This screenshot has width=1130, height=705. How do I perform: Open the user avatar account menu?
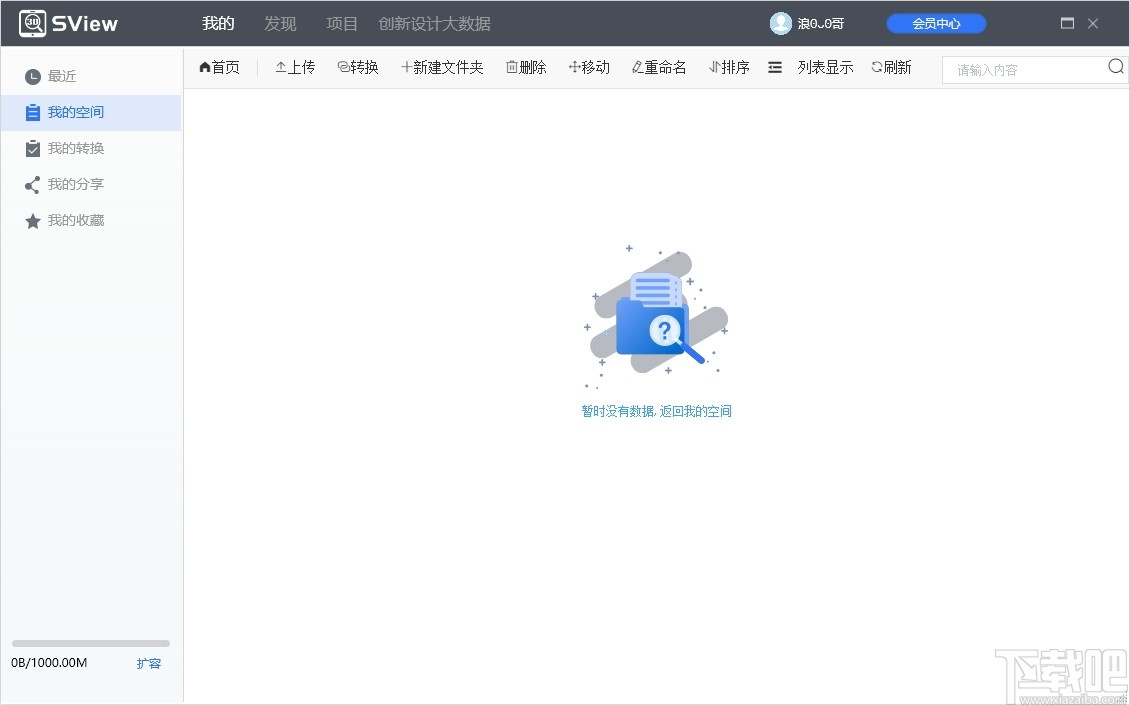(780, 22)
